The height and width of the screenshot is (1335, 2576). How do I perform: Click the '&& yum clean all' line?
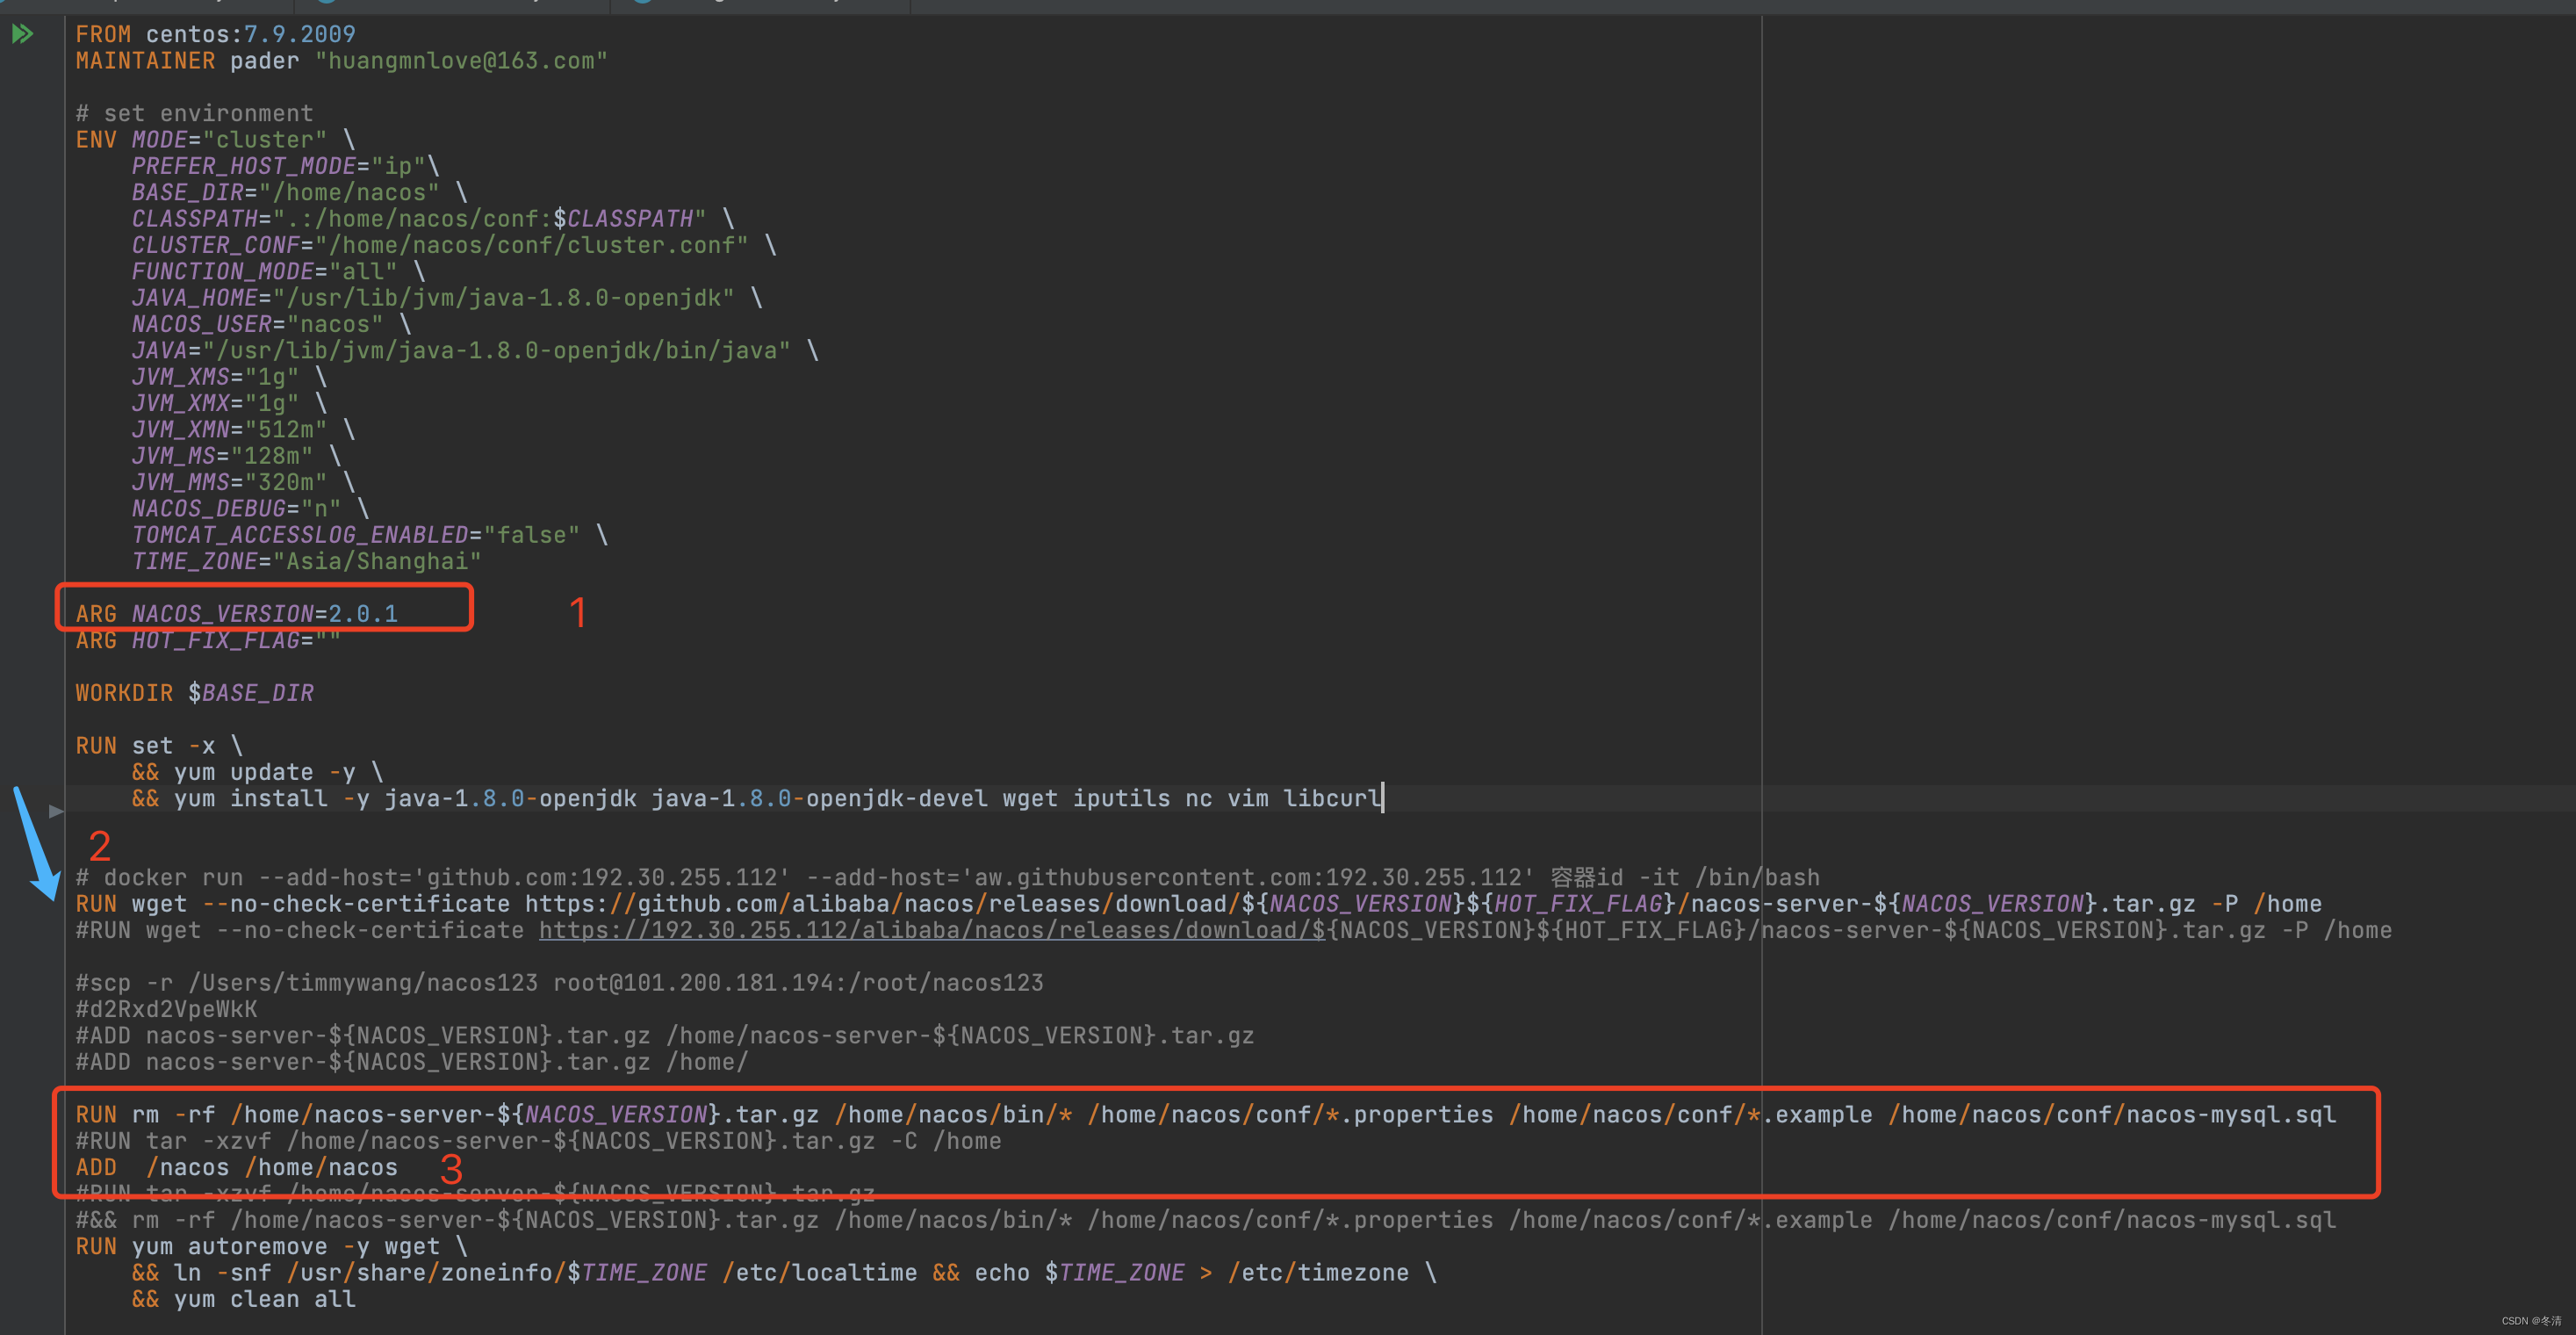point(243,1299)
